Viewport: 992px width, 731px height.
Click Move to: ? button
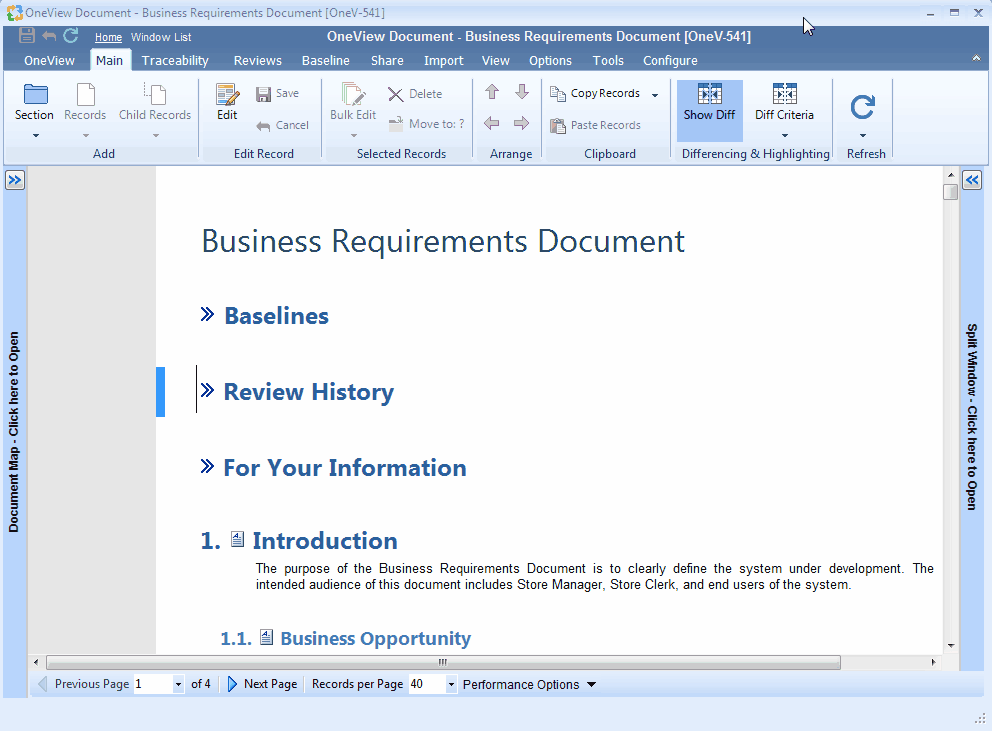[x=426, y=124]
